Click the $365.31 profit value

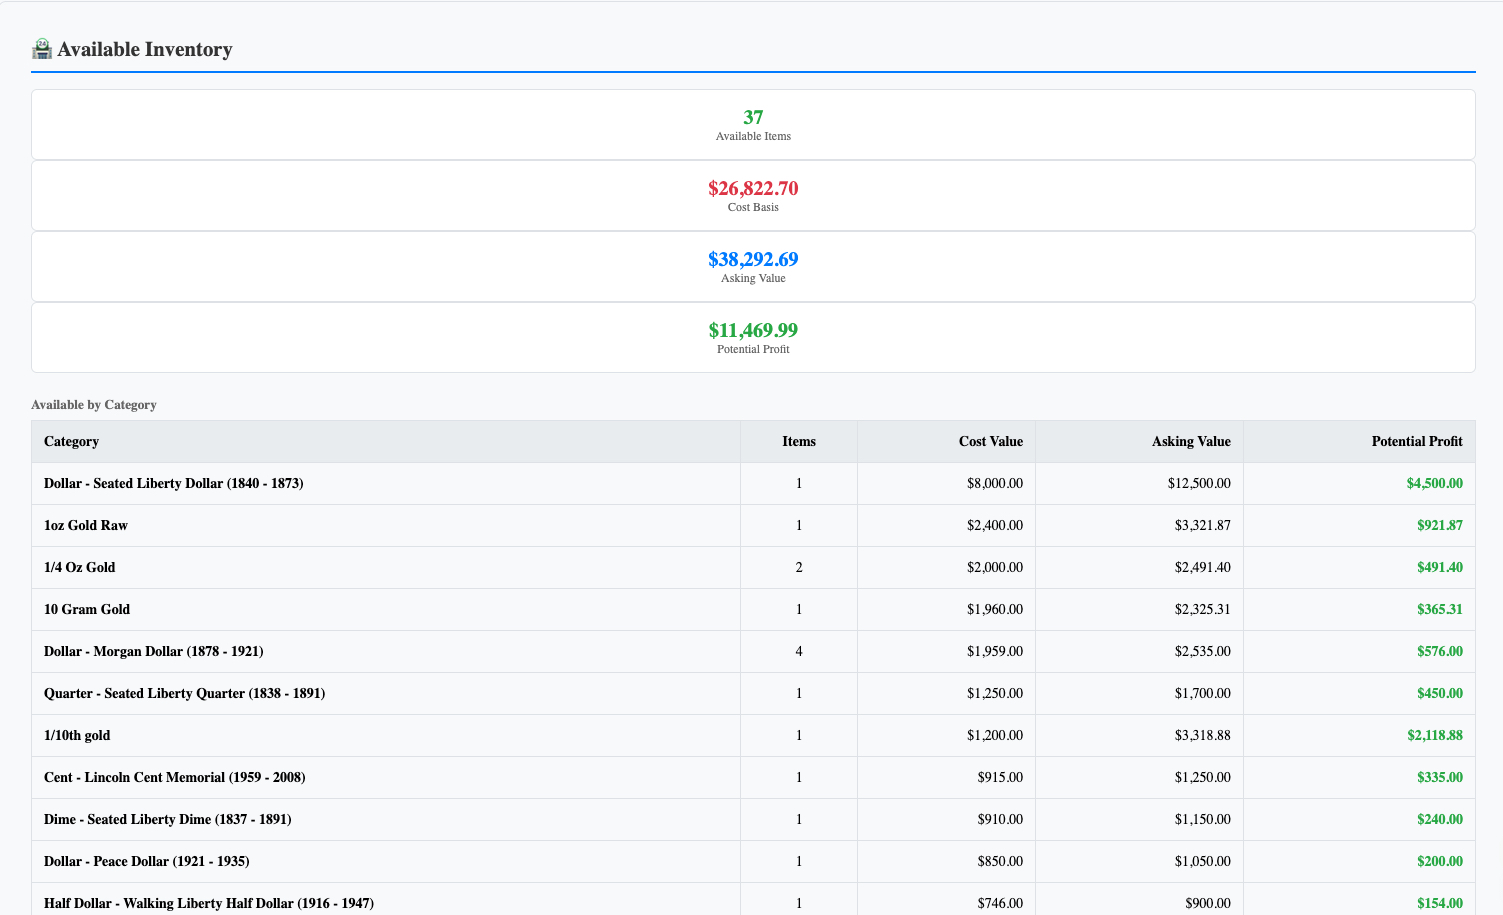pos(1440,609)
